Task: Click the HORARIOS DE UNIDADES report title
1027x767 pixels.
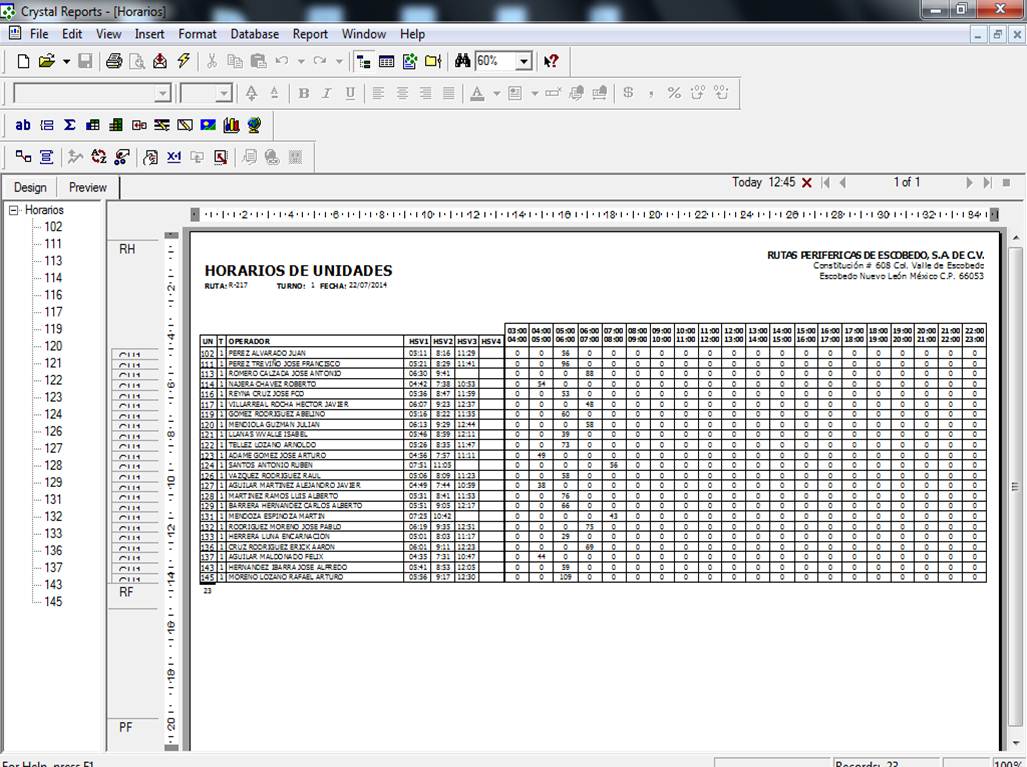Action: coord(298,271)
